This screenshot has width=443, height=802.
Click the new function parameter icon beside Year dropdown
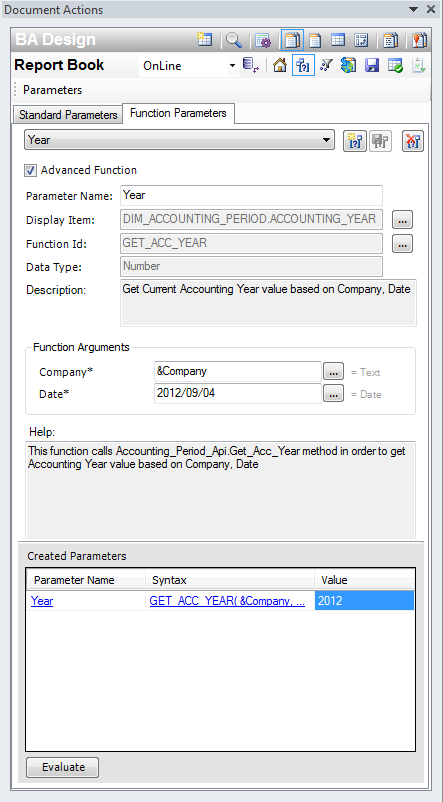(355, 141)
